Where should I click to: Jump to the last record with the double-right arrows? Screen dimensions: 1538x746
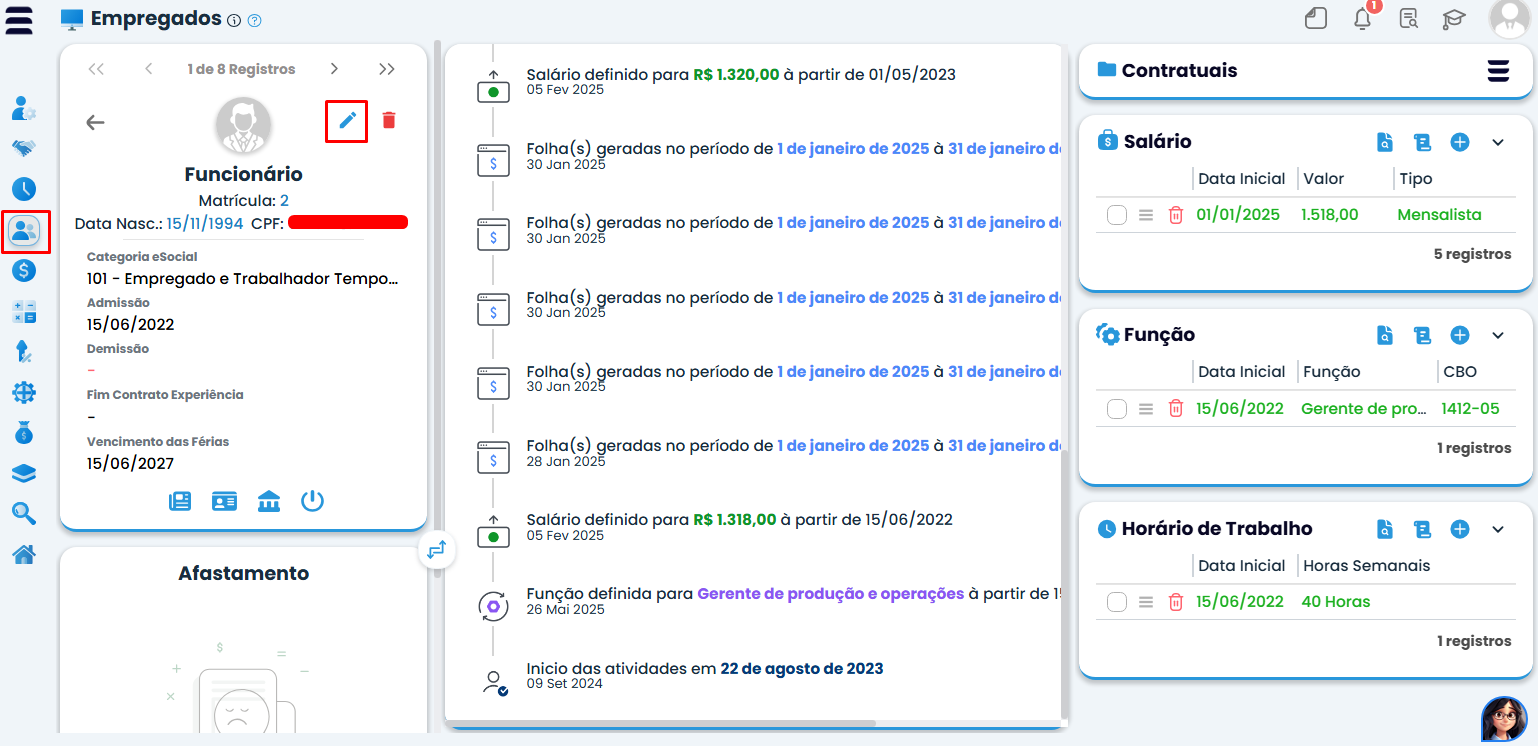387,69
